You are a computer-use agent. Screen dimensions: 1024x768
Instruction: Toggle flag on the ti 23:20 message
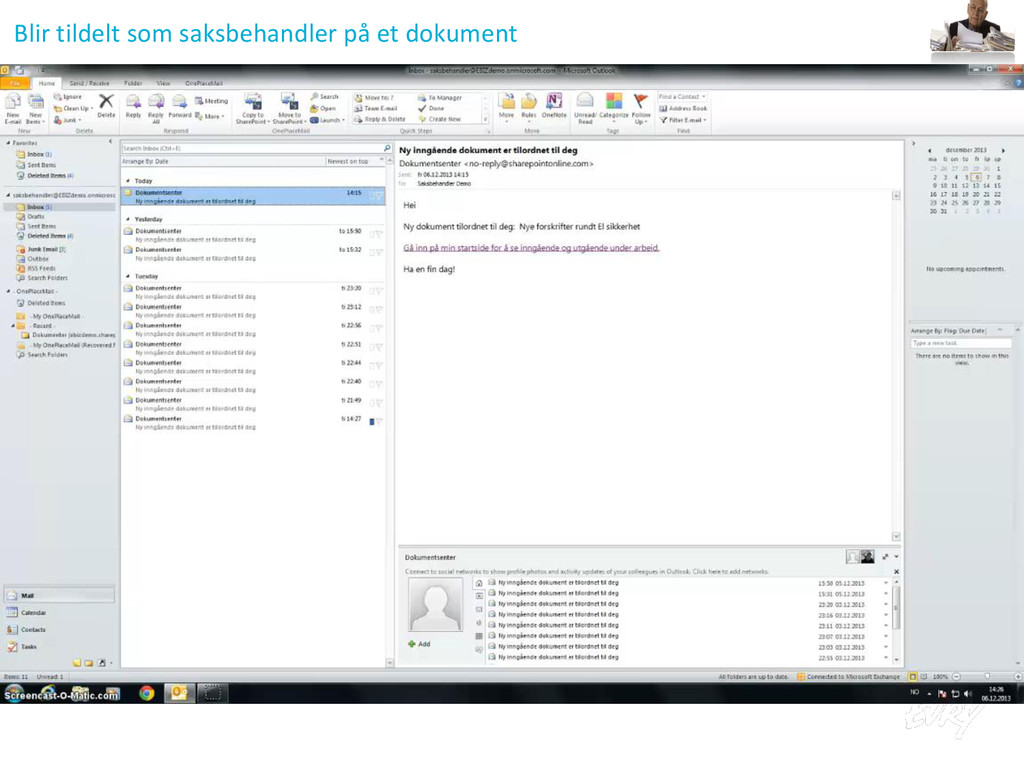(379, 291)
